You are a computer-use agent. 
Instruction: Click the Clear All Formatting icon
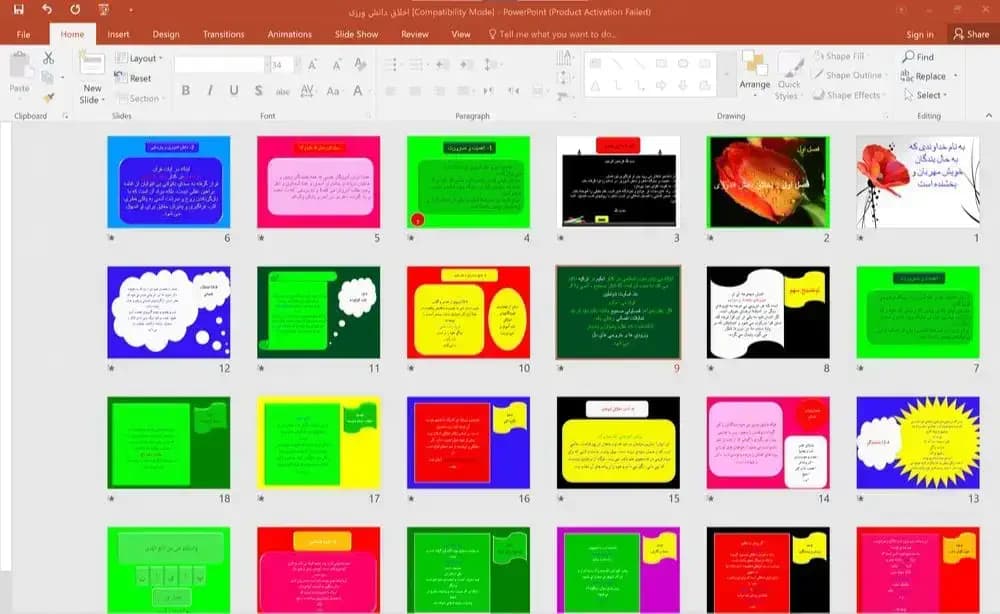coord(360,64)
